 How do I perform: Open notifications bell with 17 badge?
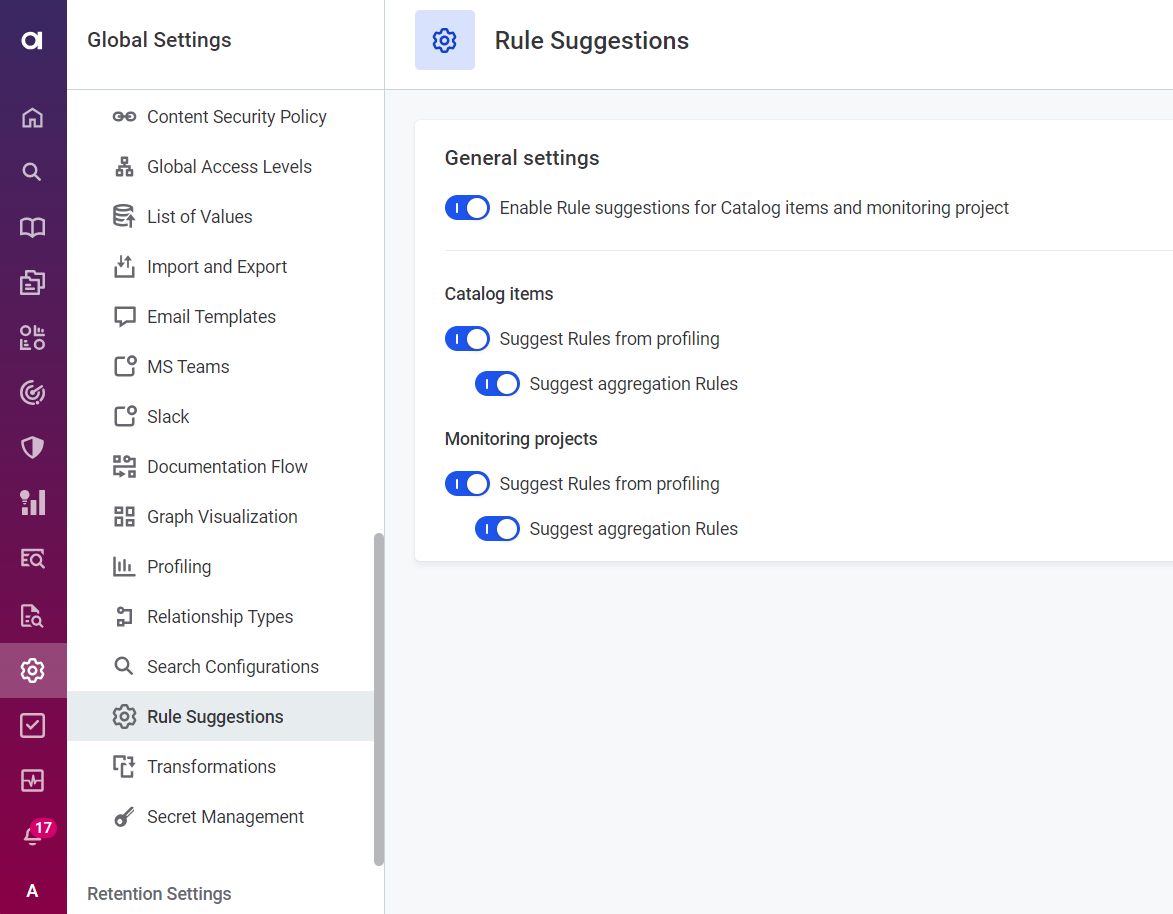pyautogui.click(x=34, y=834)
